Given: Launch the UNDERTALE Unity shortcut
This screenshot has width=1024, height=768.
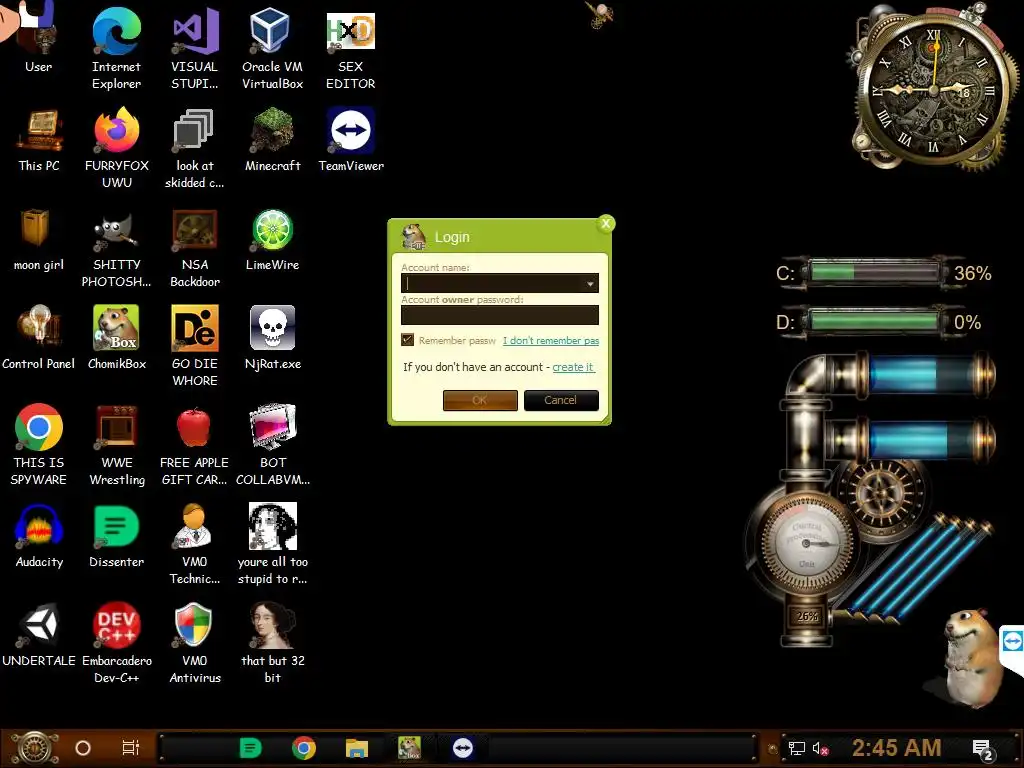Looking at the screenshot, I should 39,635.
